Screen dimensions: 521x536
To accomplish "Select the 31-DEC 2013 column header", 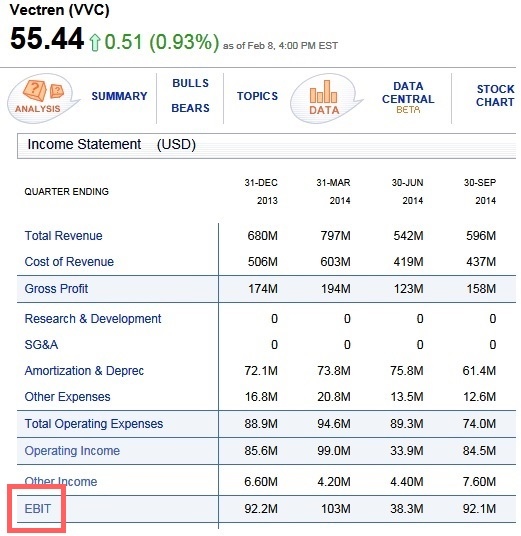I will (261, 191).
